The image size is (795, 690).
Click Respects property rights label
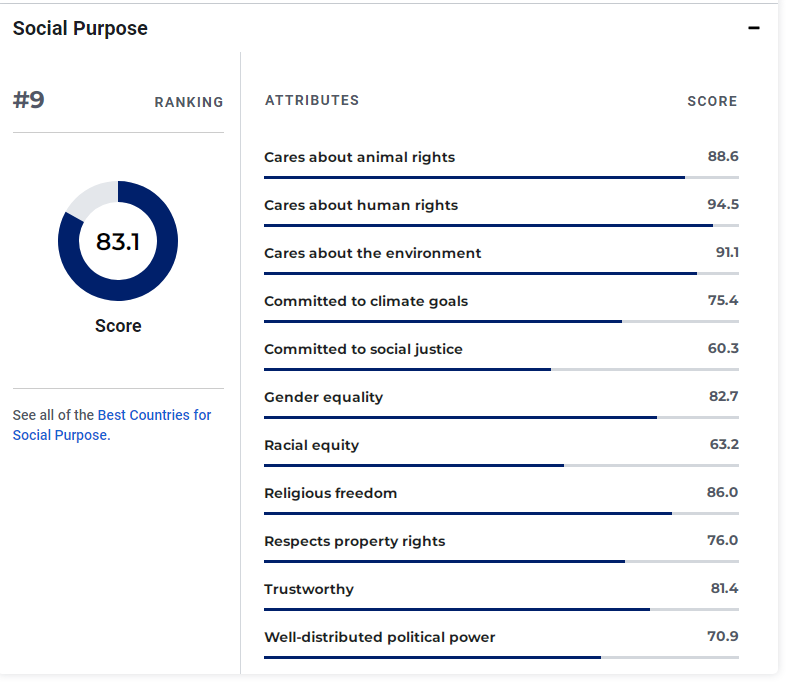click(x=354, y=541)
